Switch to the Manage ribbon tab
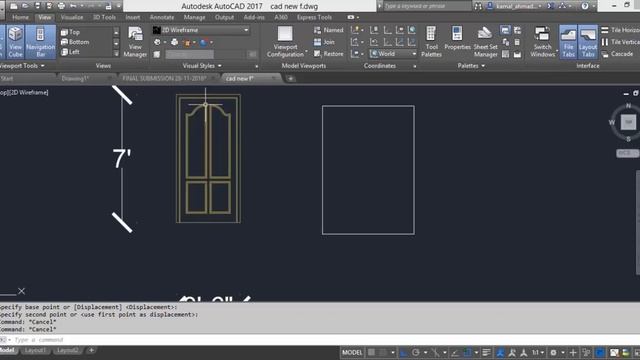Image resolution: width=640 pixels, height=360 pixels. point(194,18)
